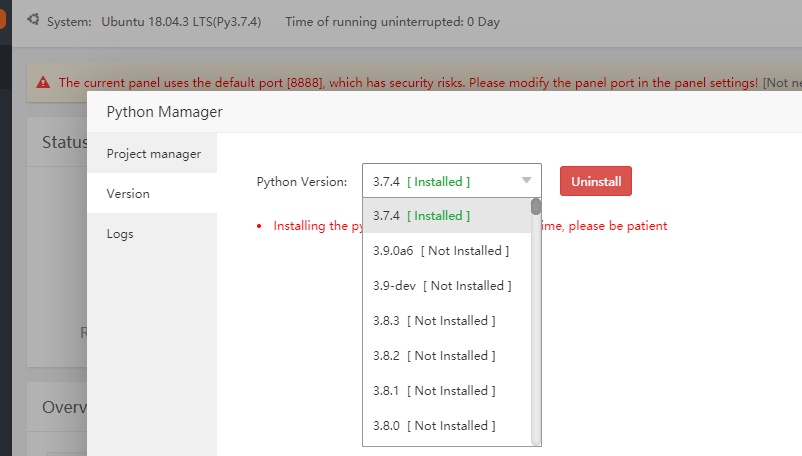The image size is (802, 456).
Task: Click the [Not ne... link in warning banner
Action: click(781, 82)
